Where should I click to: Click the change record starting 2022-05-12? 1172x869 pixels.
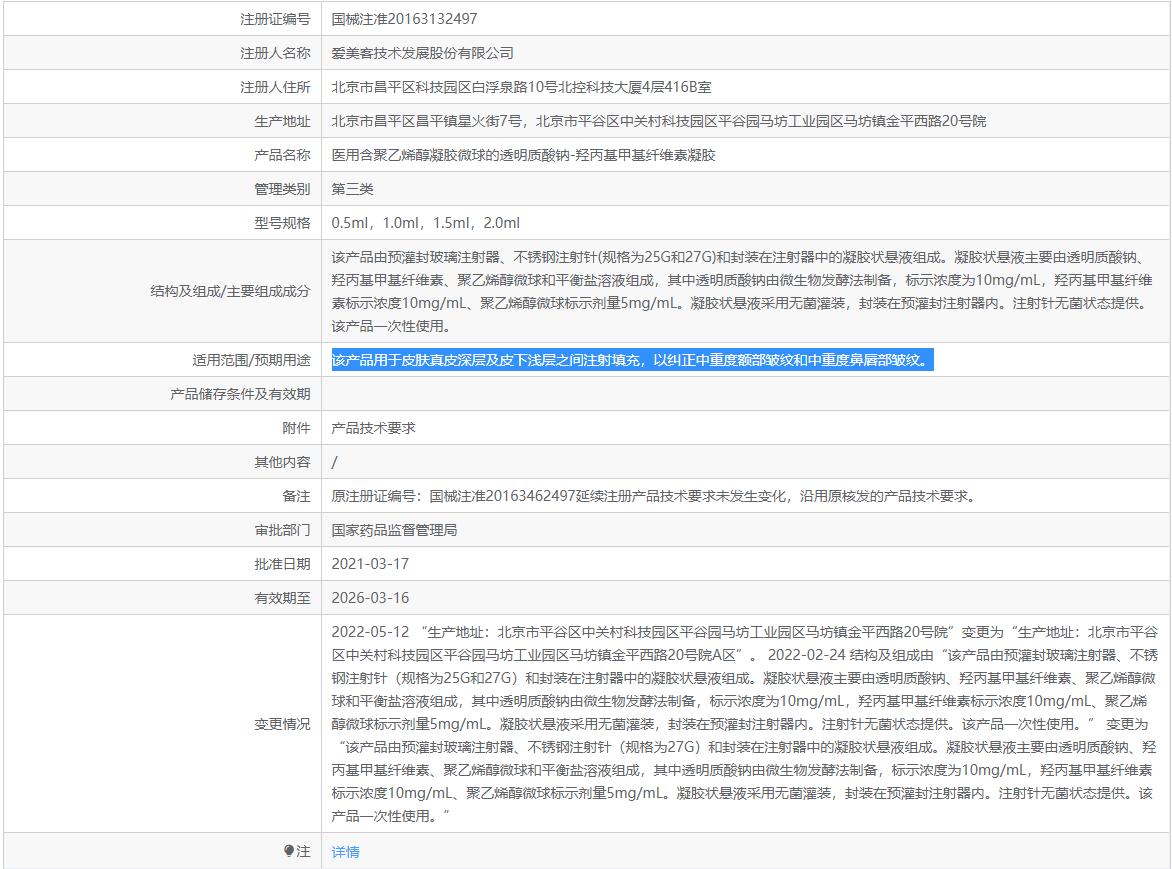pyautogui.click(x=744, y=724)
